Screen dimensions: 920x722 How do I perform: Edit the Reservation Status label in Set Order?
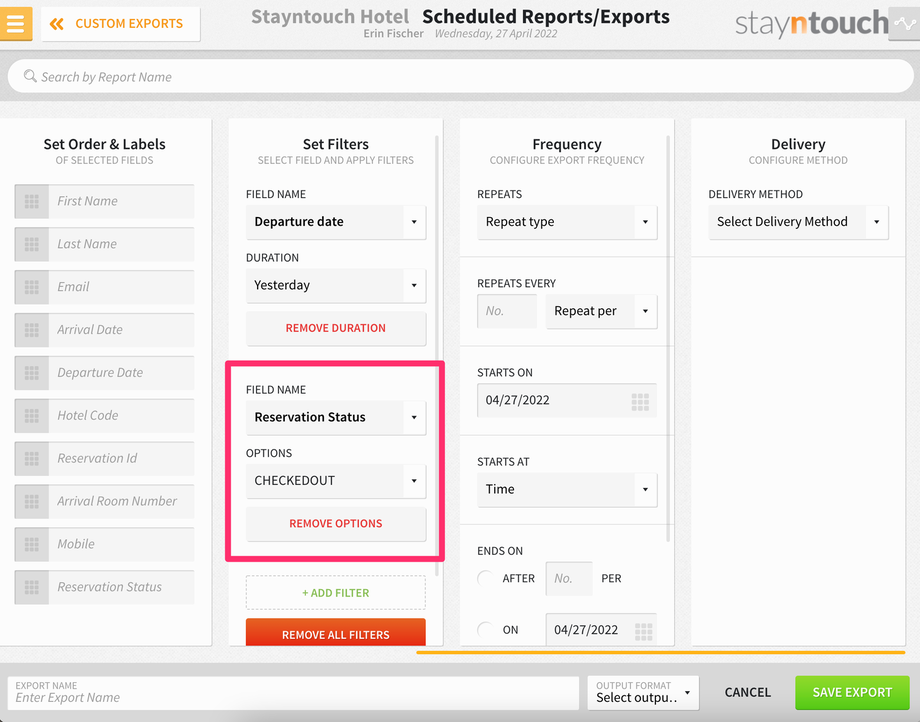[x=121, y=587]
